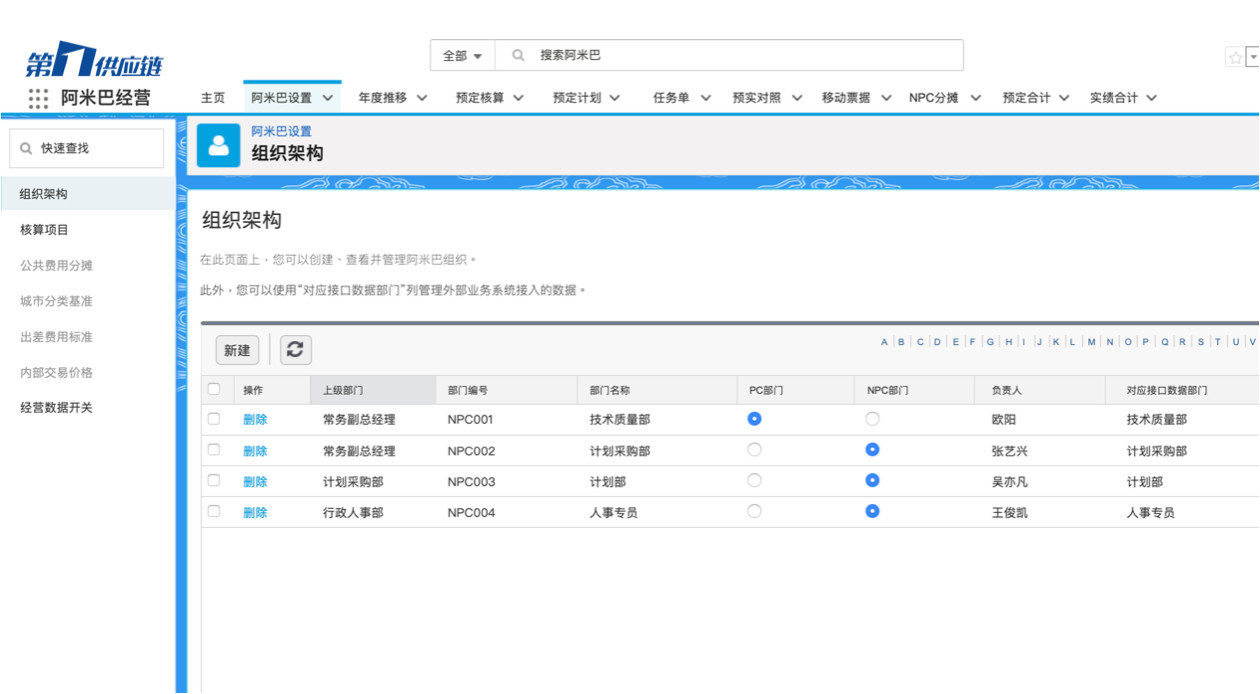Expand the chevron next to NPC分摊
The image size is (1260, 694).
975,98
